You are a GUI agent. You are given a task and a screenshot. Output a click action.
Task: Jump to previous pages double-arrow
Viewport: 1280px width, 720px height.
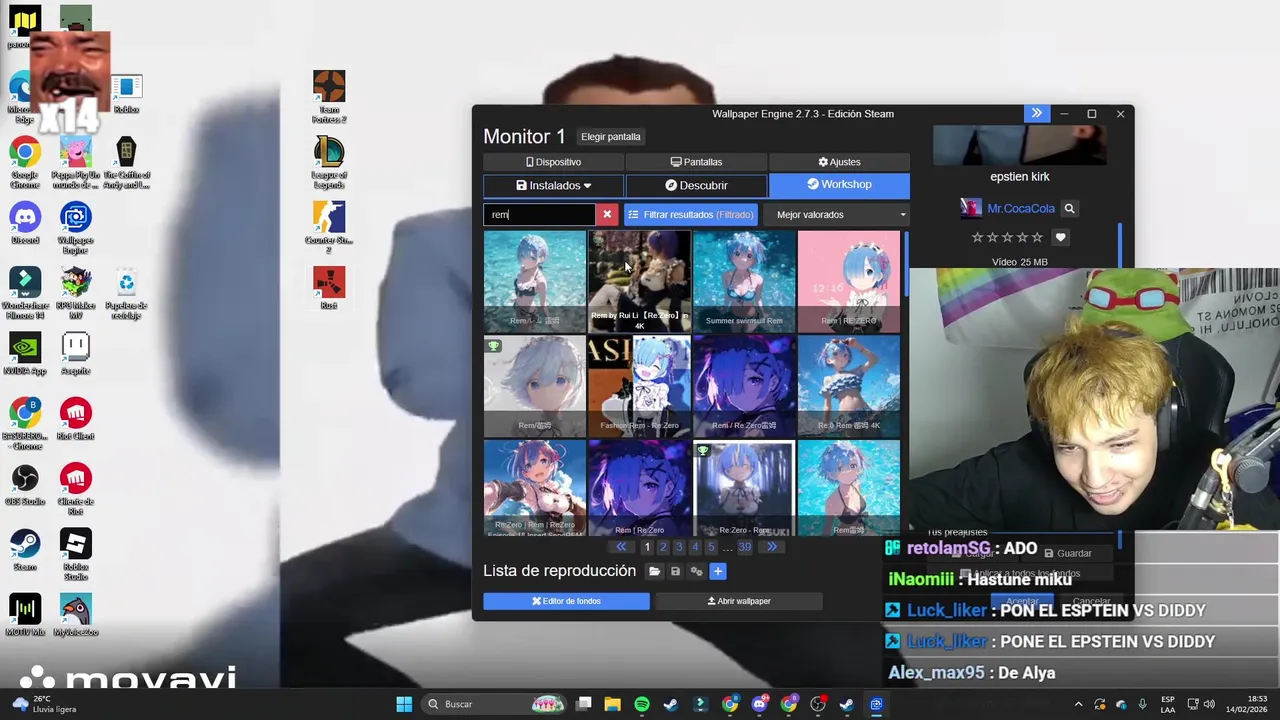(621, 547)
